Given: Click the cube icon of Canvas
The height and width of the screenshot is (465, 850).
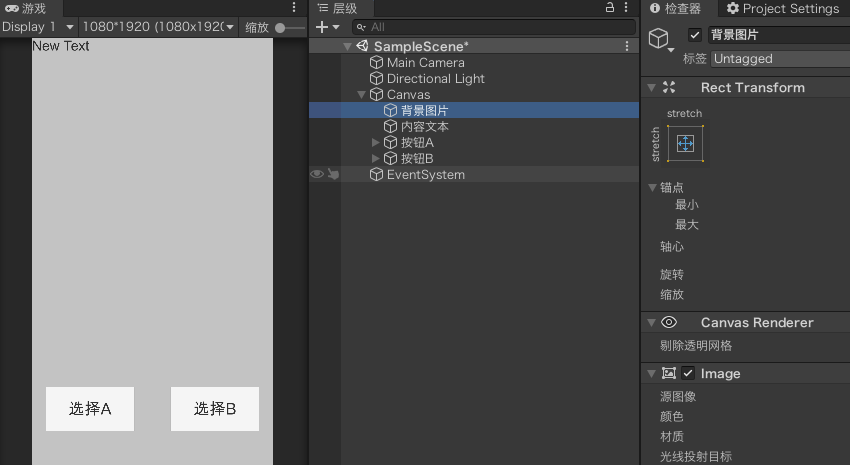Looking at the screenshot, I should (x=376, y=94).
